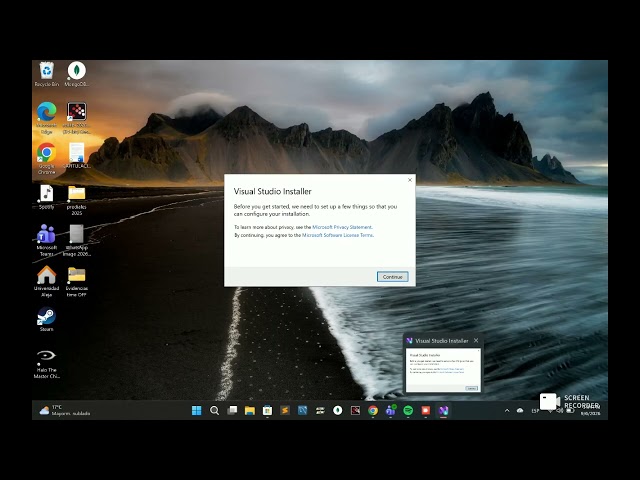The image size is (640, 480).
Task: Open Google Chrome from the taskbar
Action: pos(373,411)
